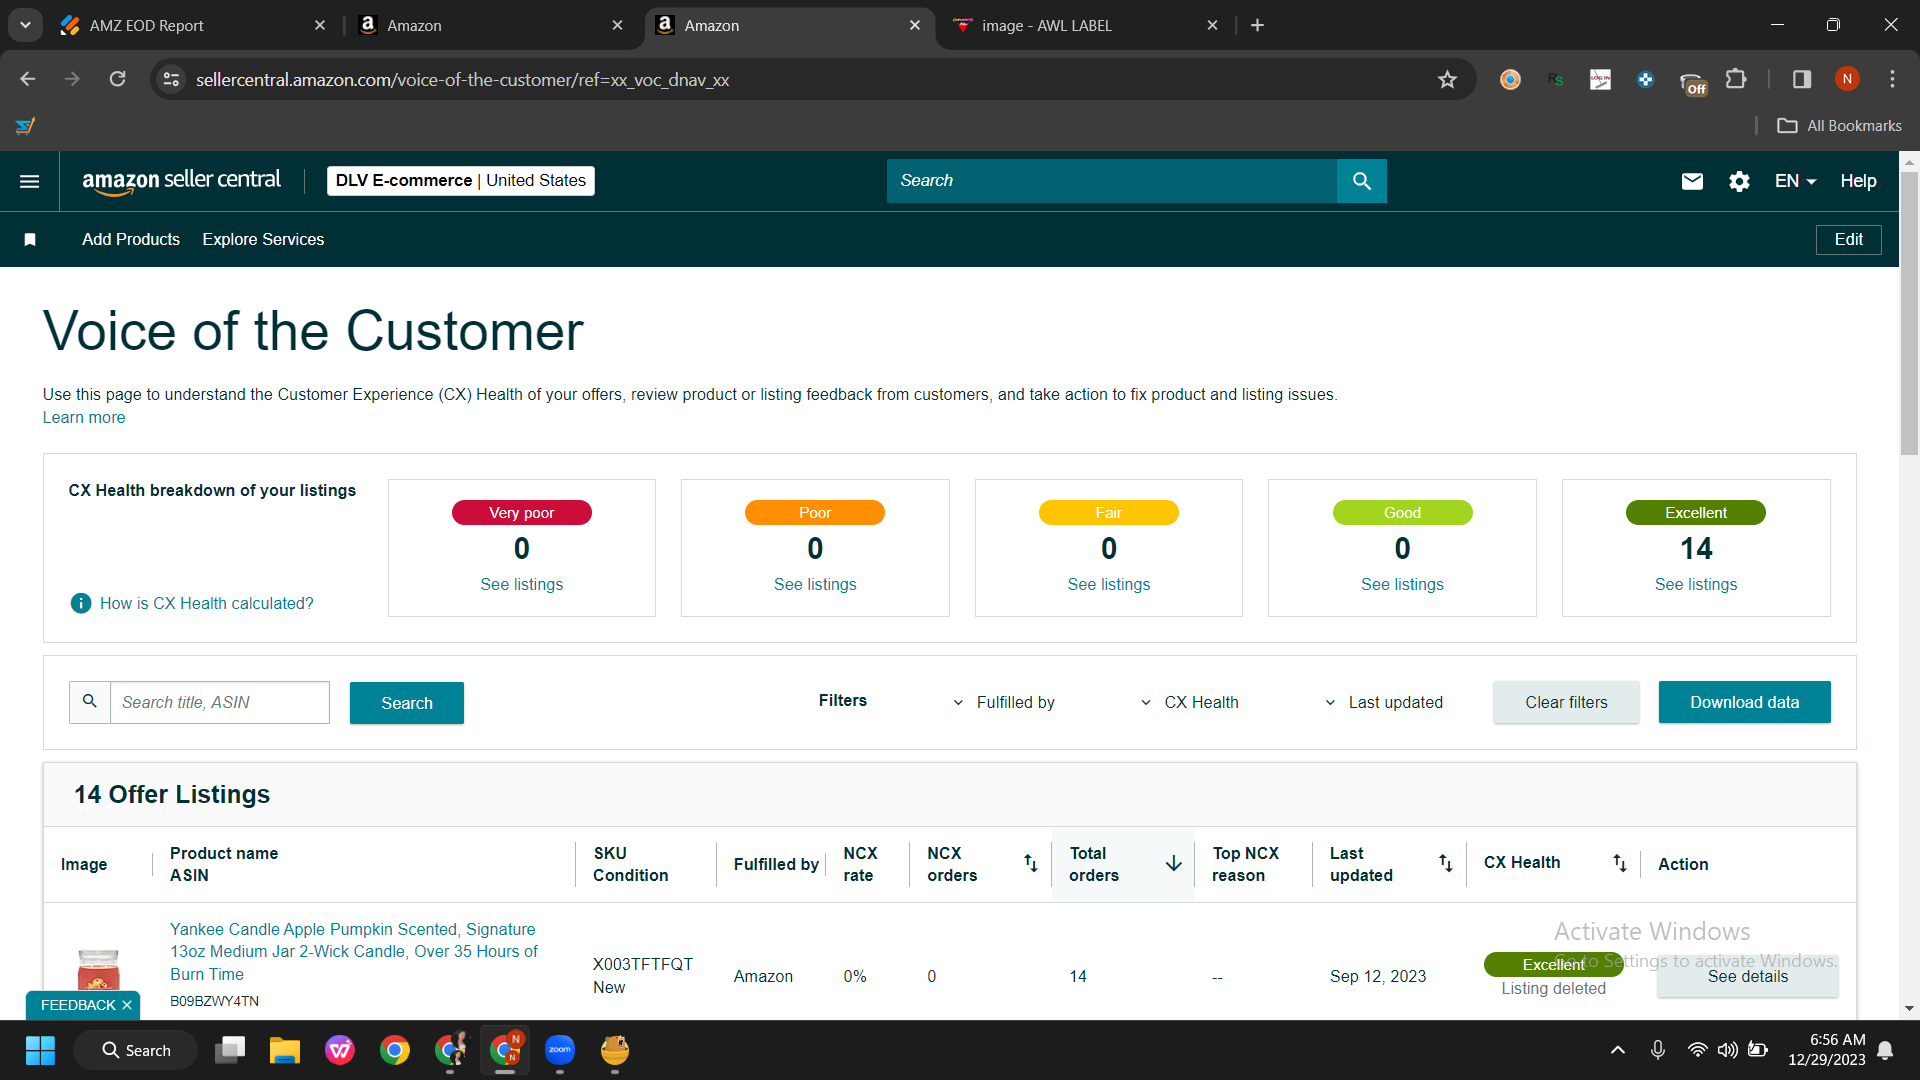This screenshot has width=1920, height=1080.
Task: See listings under Poor
Action: click(815, 585)
